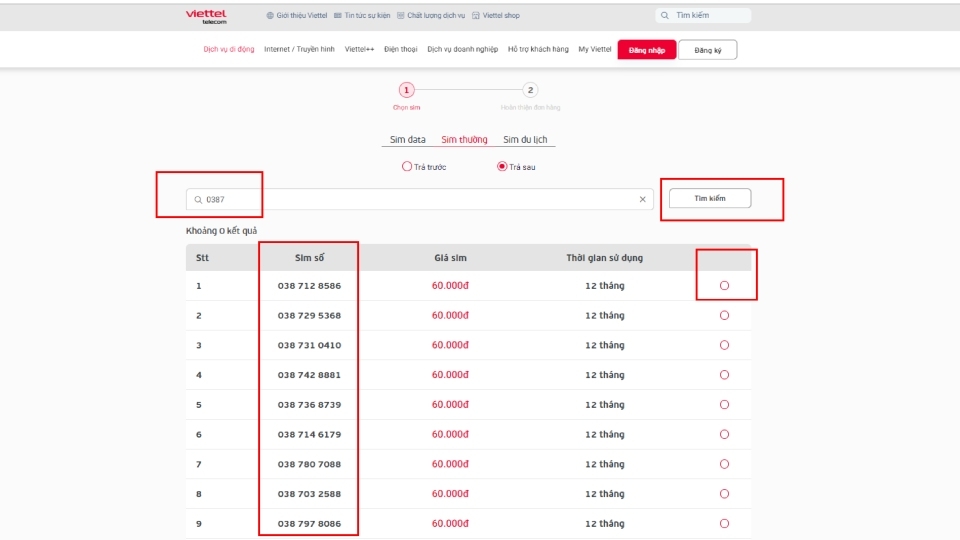Viewport: 960px width, 540px height.
Task: Click sim number 038 797 8086
Action: pos(309,523)
